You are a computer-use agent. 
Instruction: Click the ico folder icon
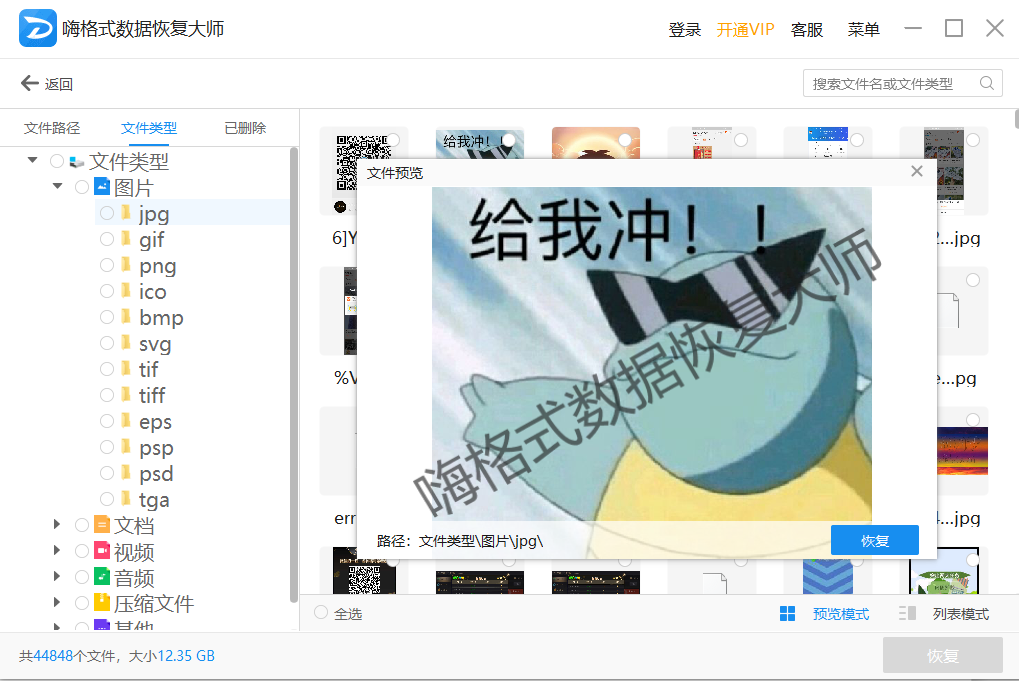(126, 290)
